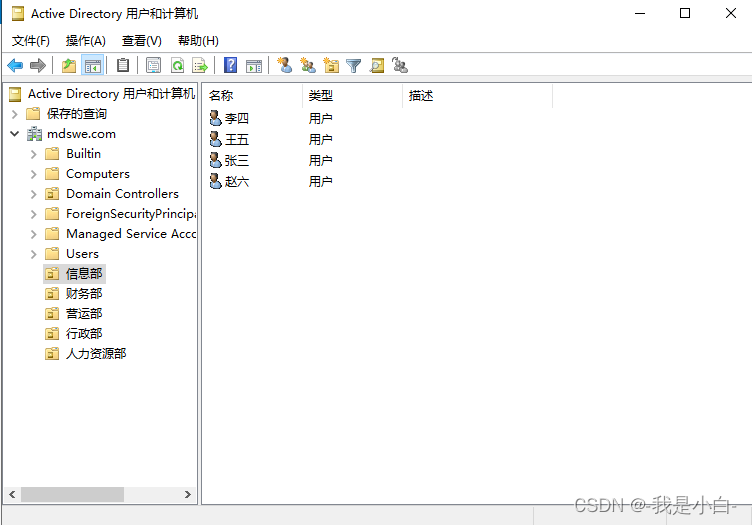Select the 行政部 organizational unit

coord(84,333)
